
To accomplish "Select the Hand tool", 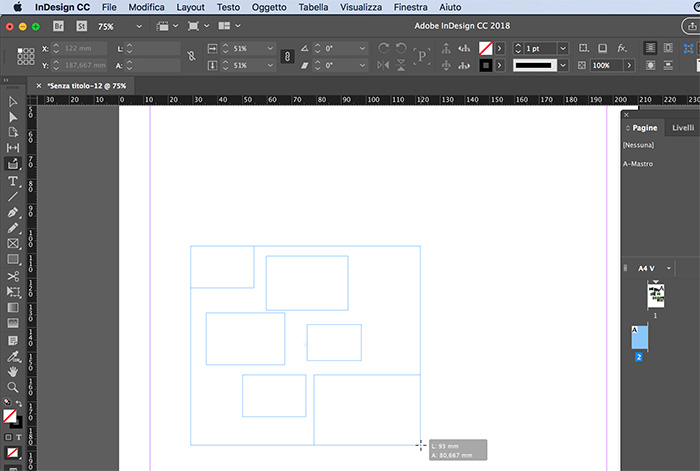I will coord(13,371).
